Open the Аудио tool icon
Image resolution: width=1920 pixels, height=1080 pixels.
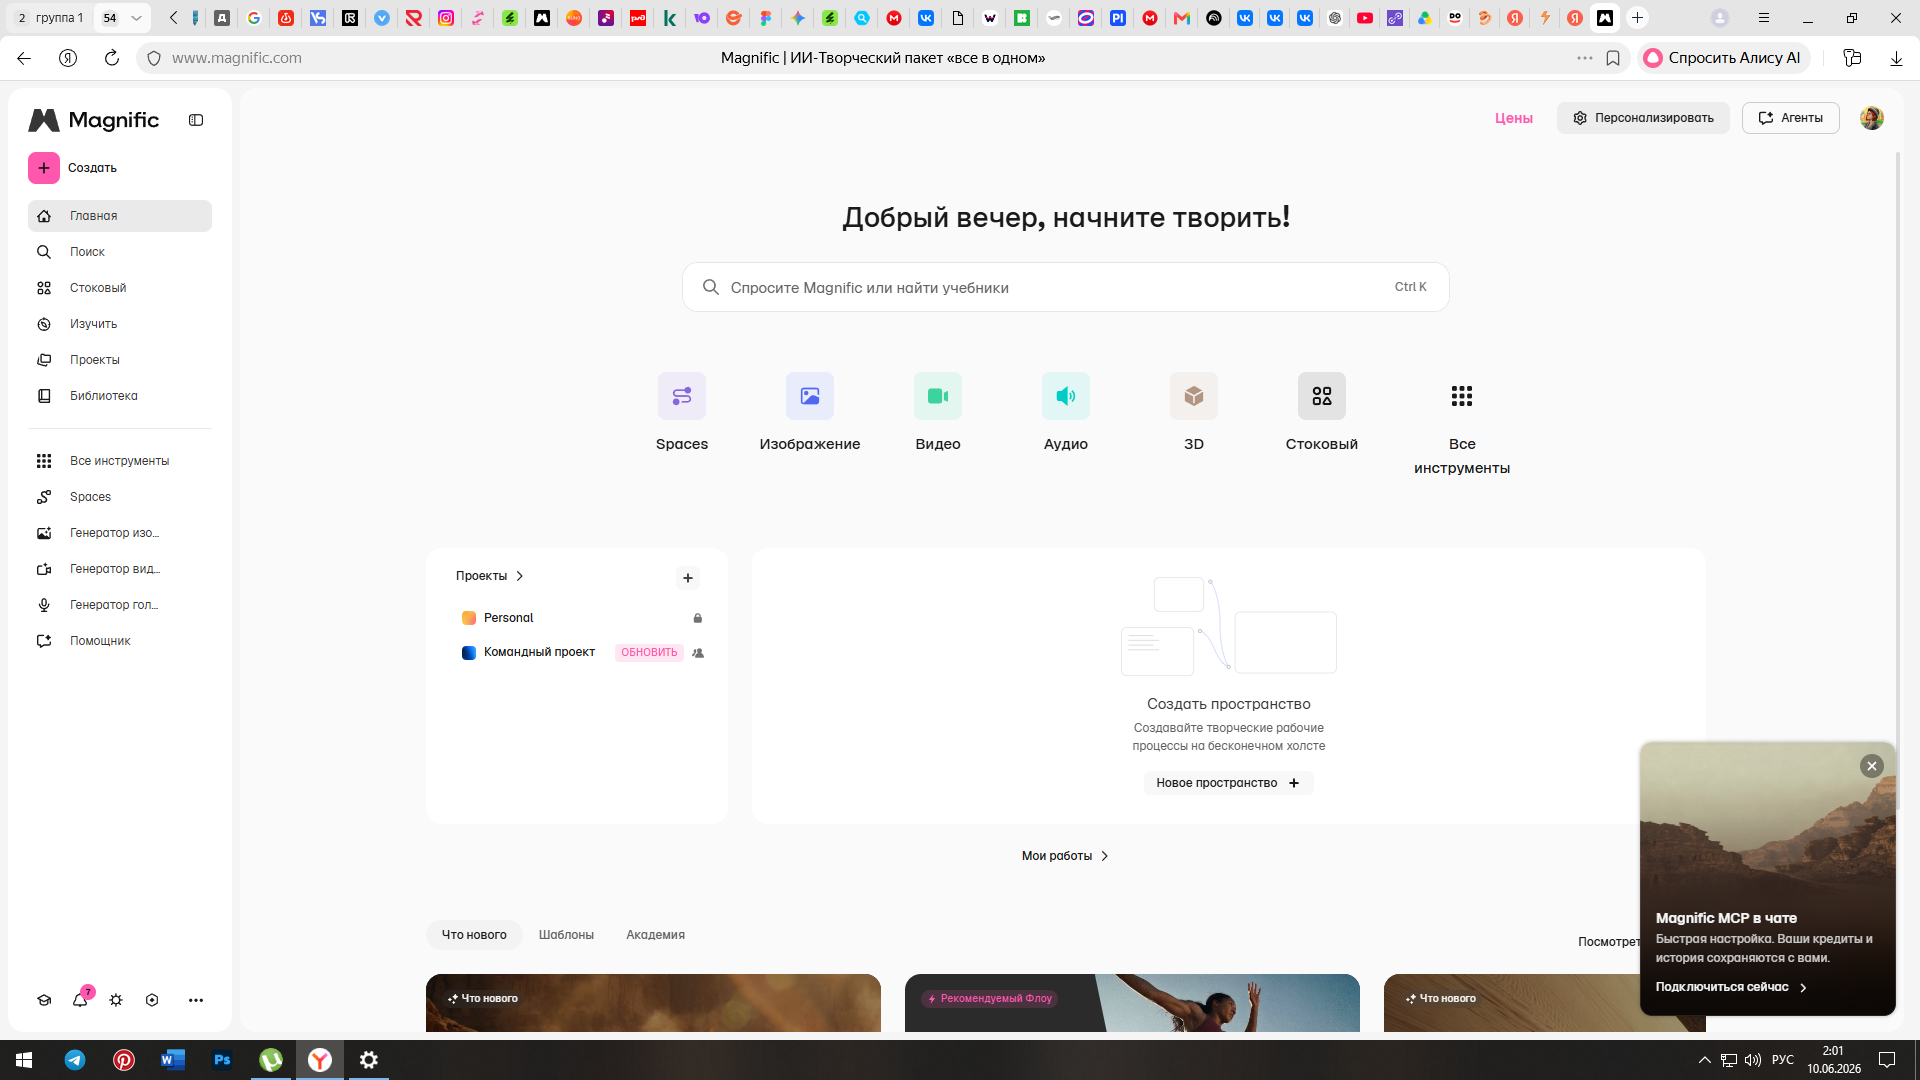(x=1066, y=396)
